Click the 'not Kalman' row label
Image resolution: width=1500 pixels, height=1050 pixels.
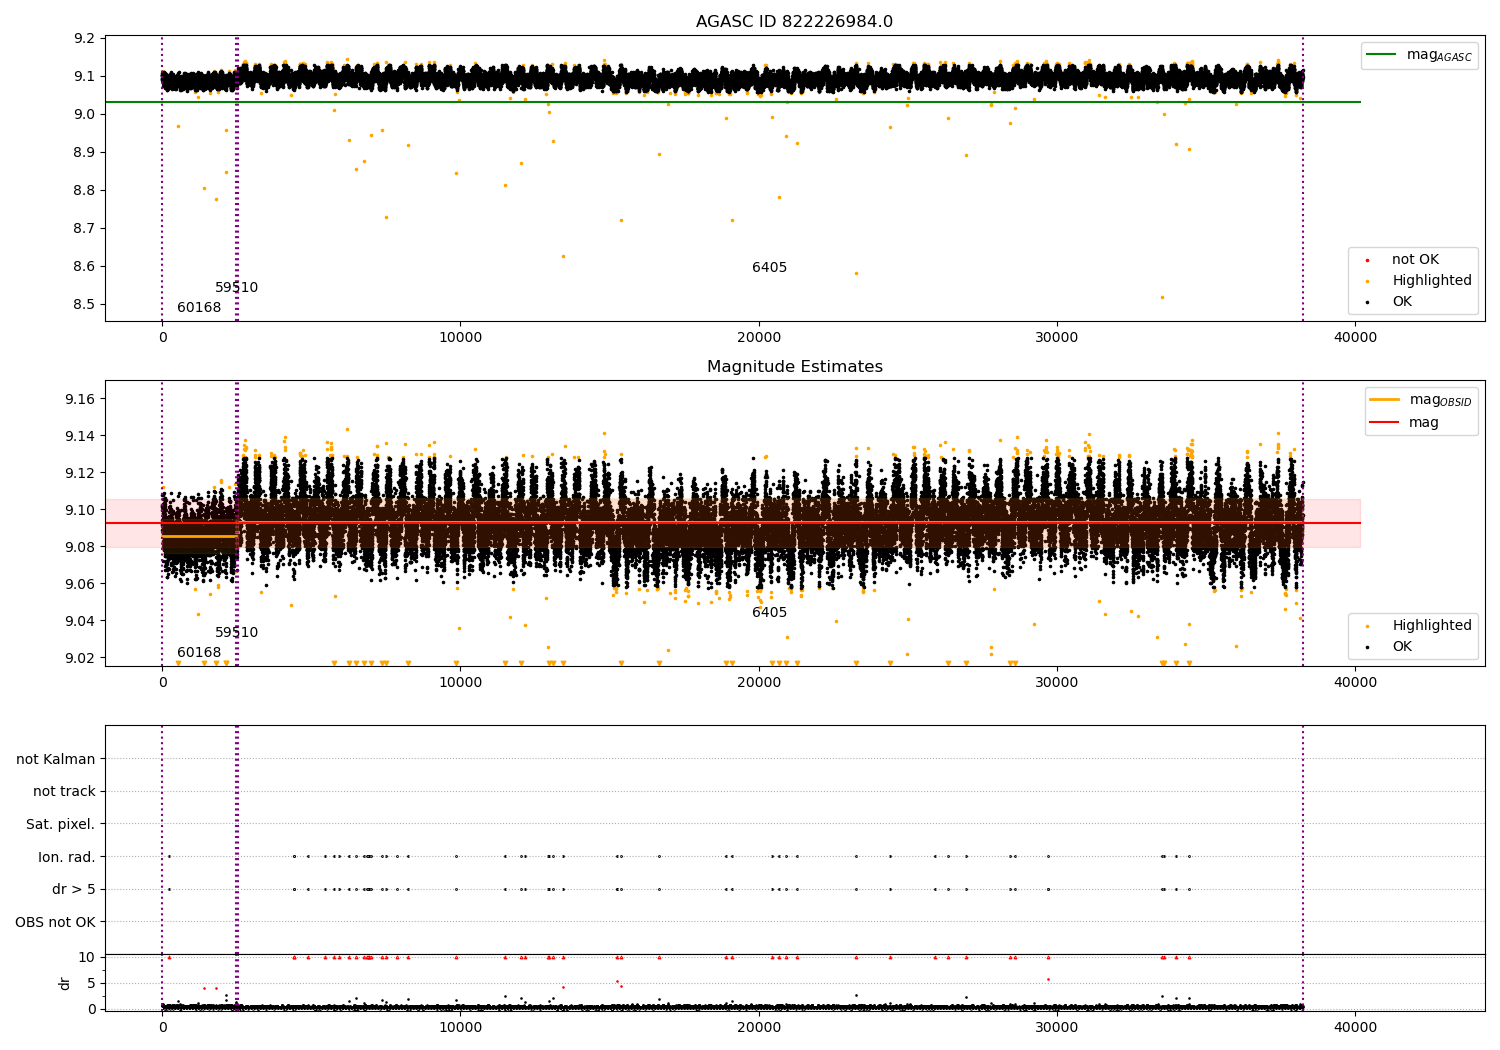(x=56, y=760)
